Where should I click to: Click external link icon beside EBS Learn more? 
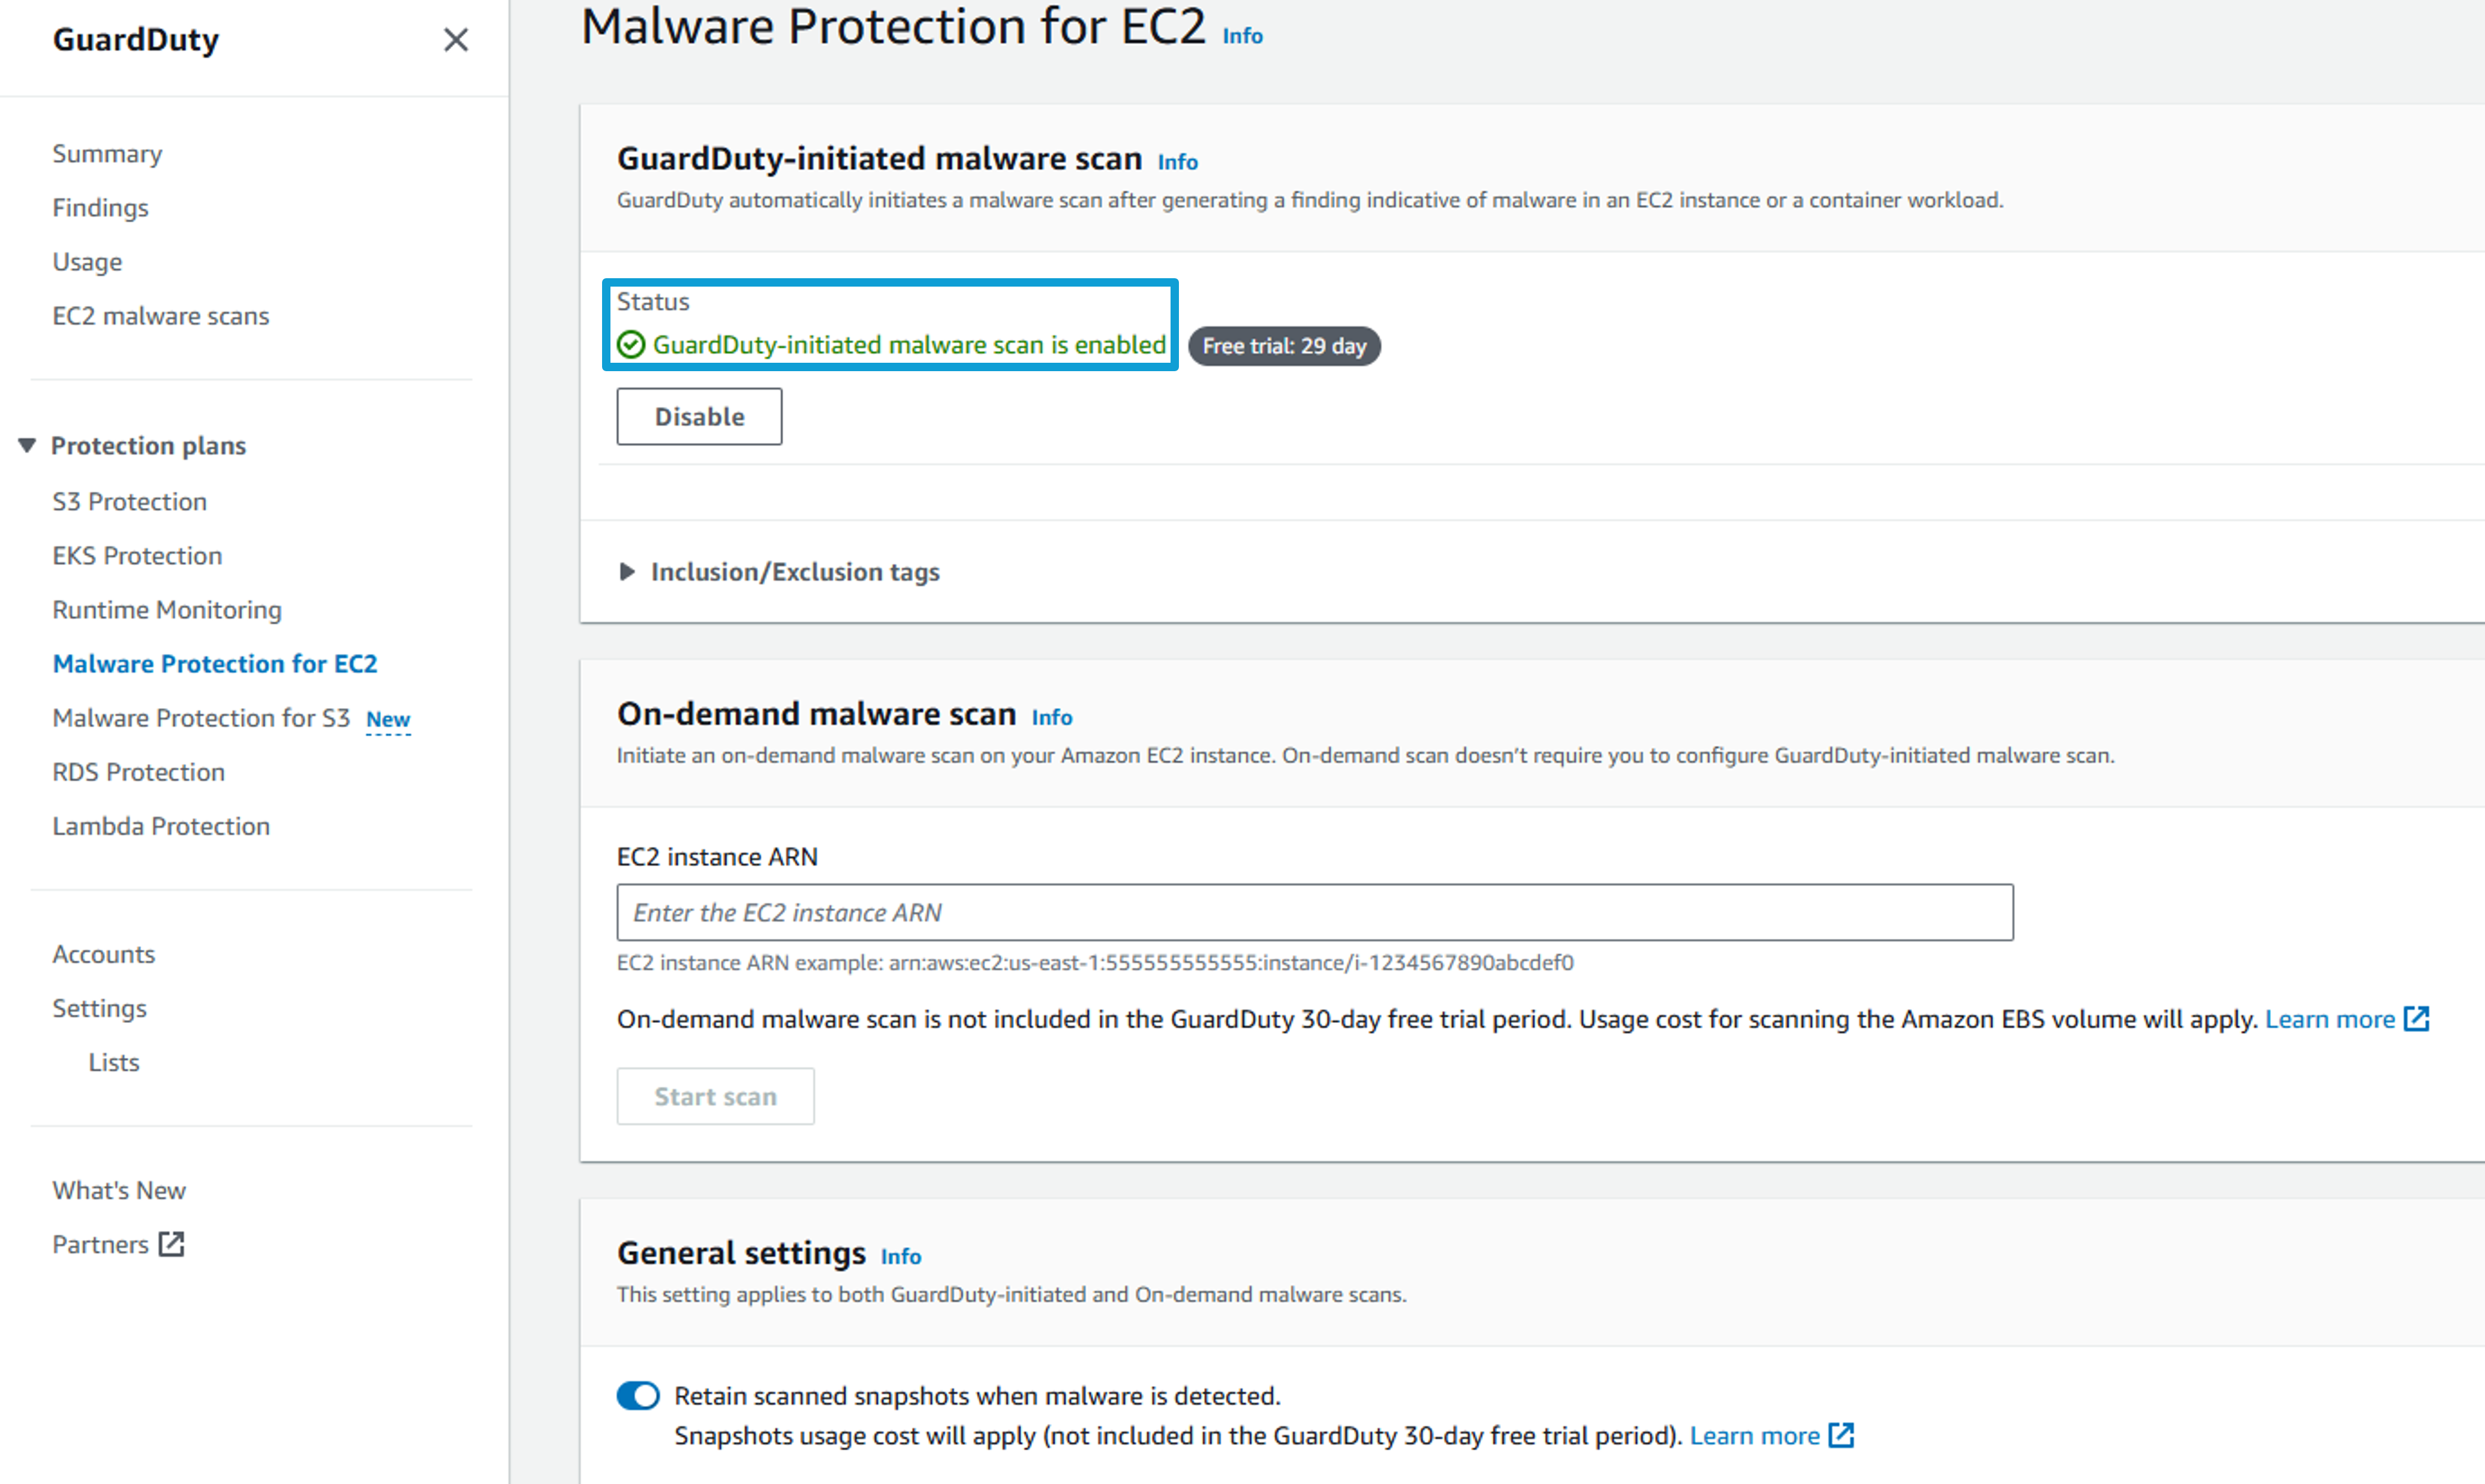pos(2416,1019)
